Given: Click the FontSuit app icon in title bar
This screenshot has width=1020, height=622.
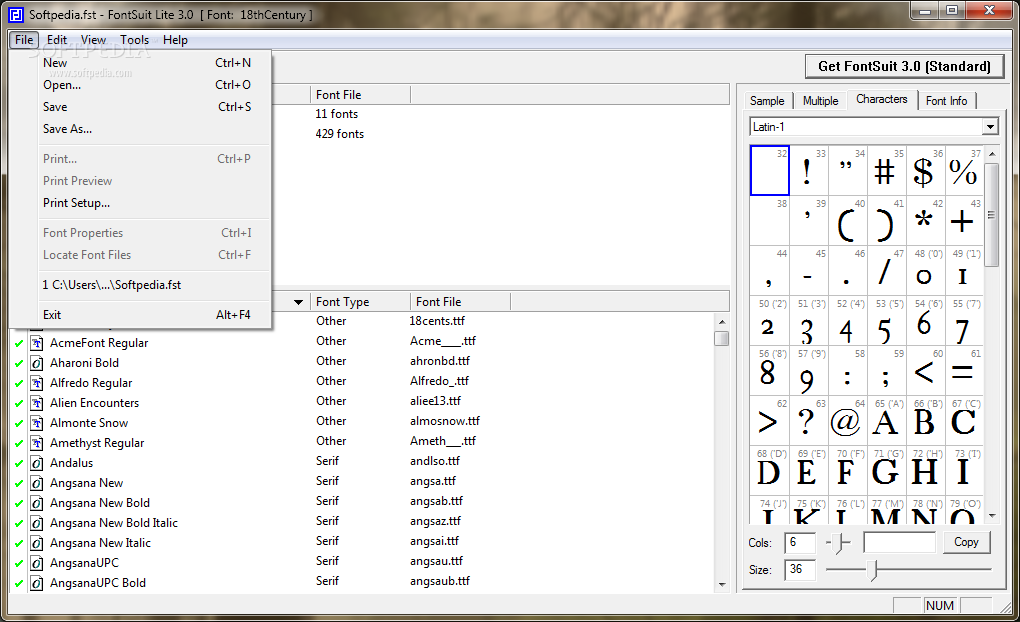Looking at the screenshot, I should coord(16,14).
